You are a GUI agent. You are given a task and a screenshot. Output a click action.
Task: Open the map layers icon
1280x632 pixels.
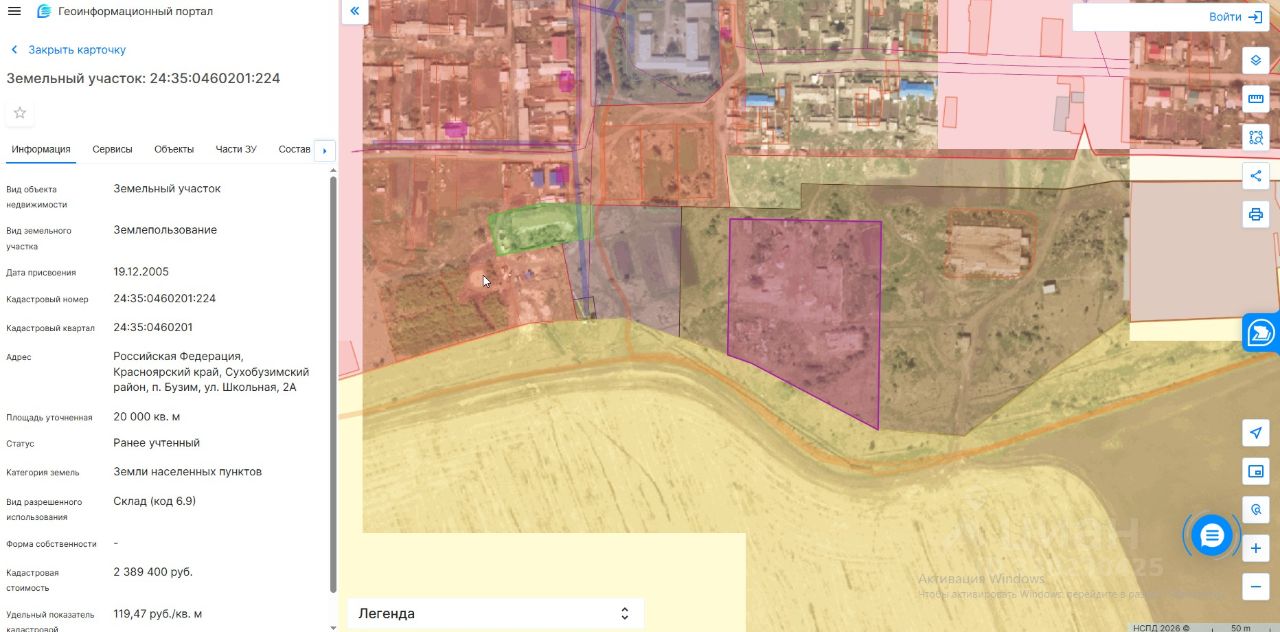(x=1256, y=61)
